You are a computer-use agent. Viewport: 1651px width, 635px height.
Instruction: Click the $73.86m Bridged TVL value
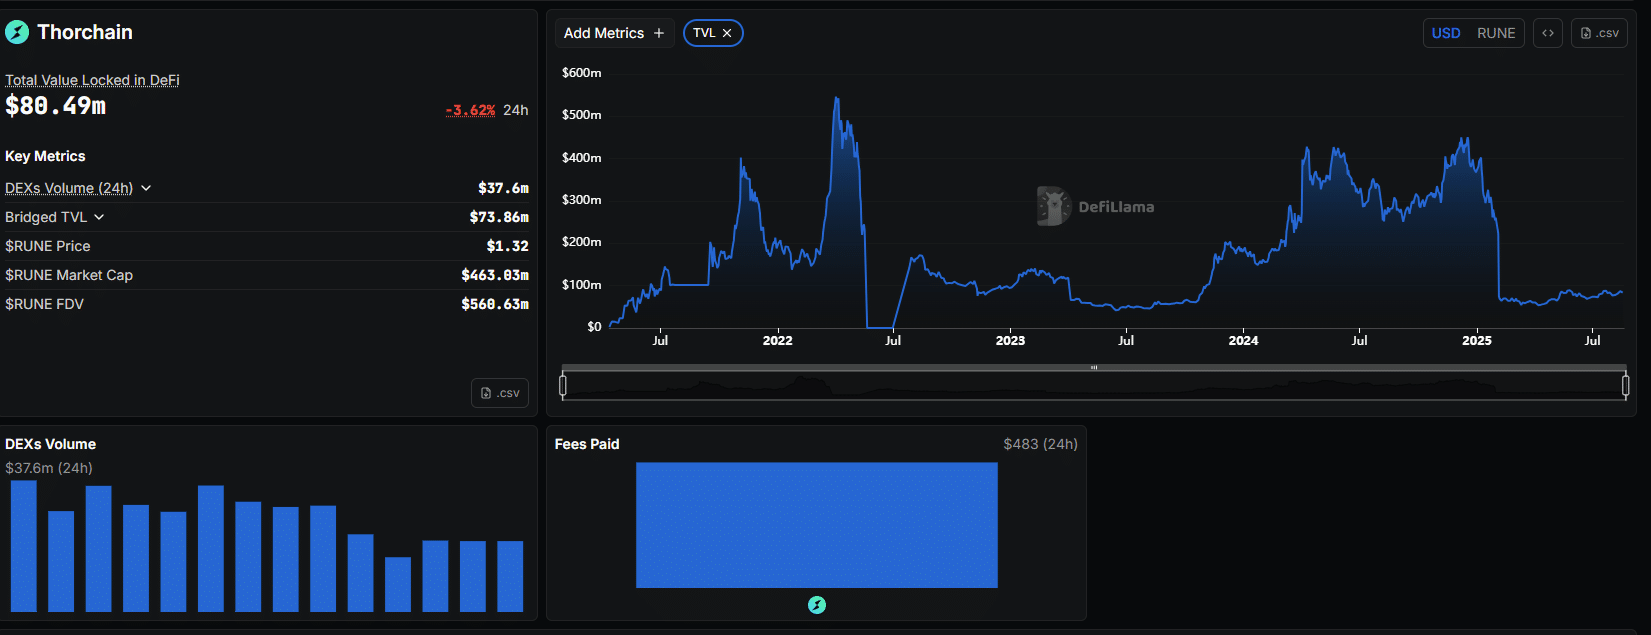pyautogui.click(x=499, y=217)
